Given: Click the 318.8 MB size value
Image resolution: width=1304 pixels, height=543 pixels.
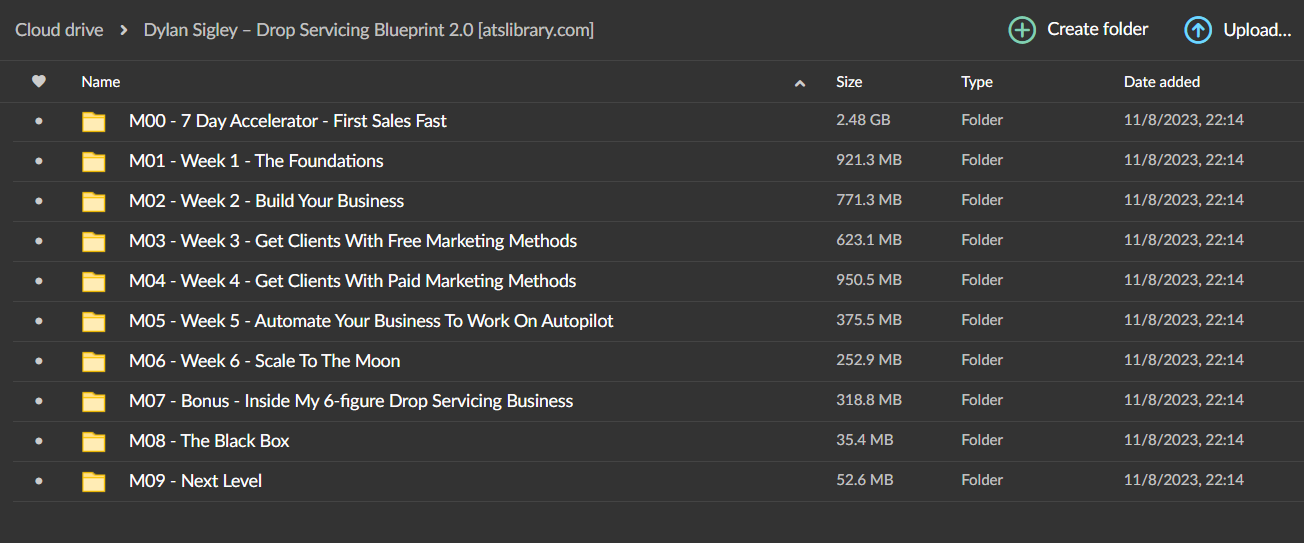Looking at the screenshot, I should [869, 400].
